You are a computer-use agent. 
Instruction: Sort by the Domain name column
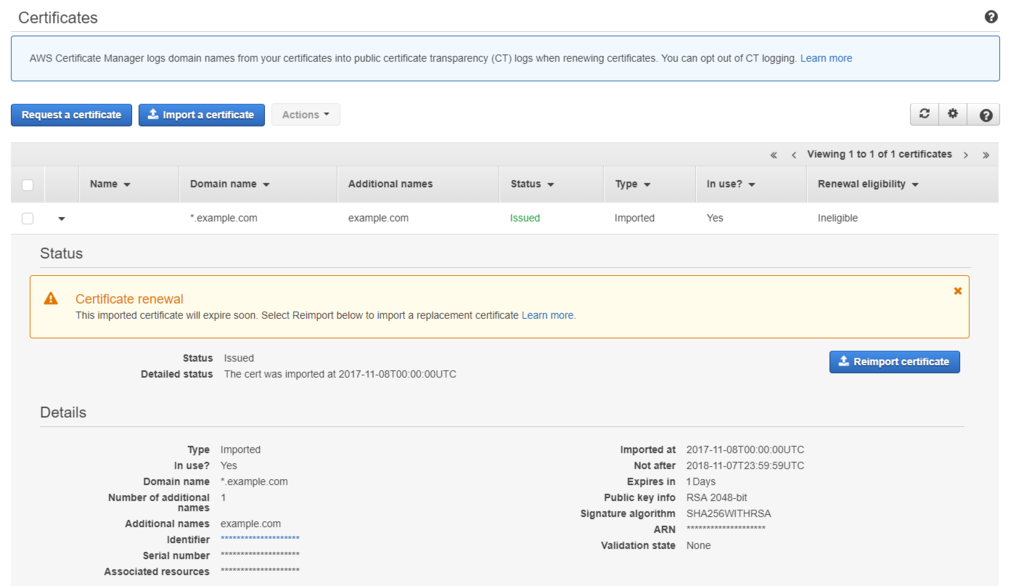pyautogui.click(x=229, y=184)
